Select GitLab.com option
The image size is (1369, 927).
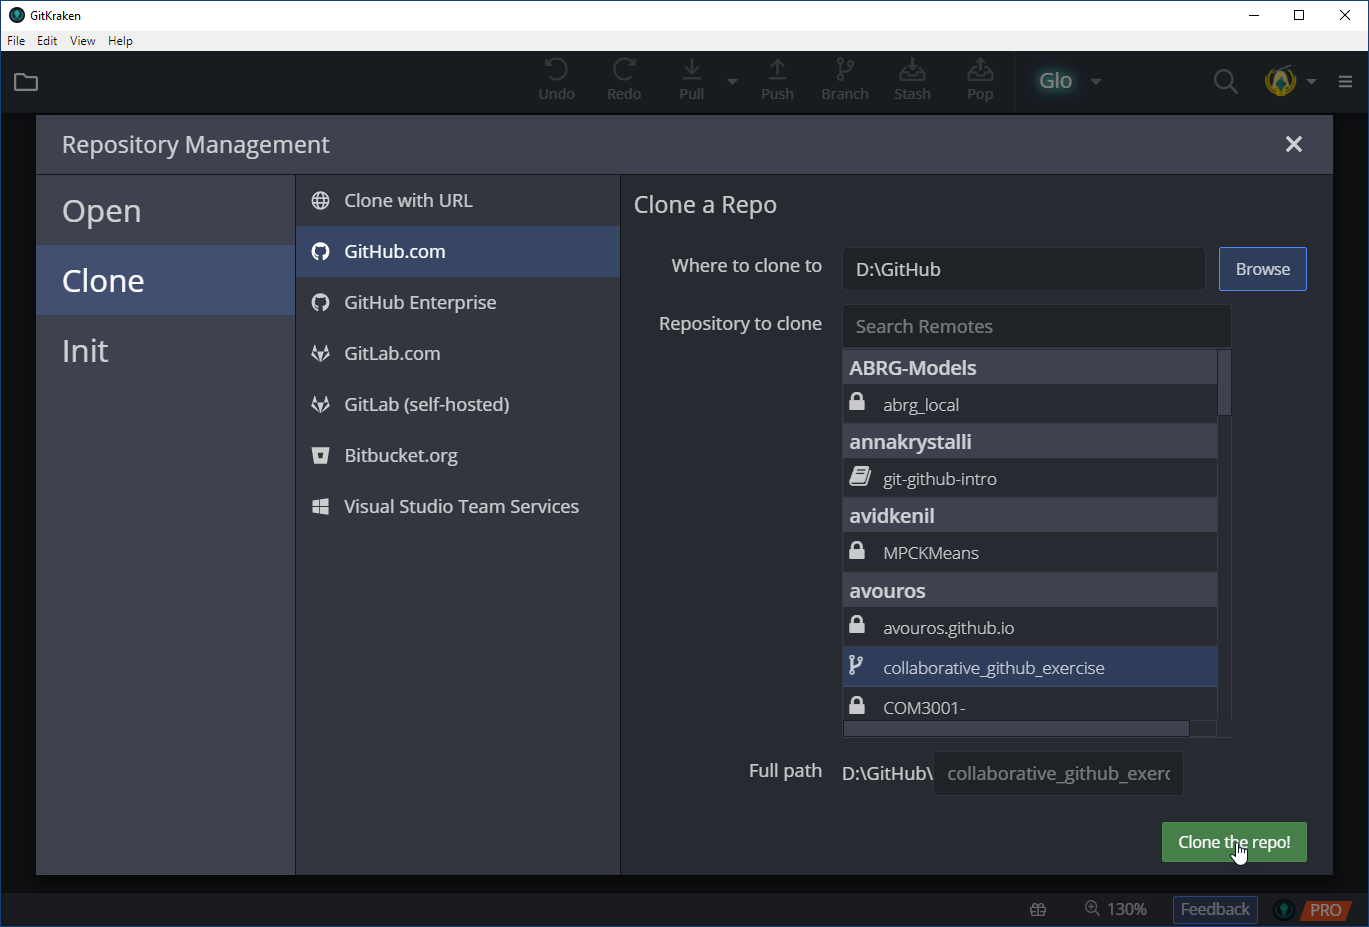[458, 354]
